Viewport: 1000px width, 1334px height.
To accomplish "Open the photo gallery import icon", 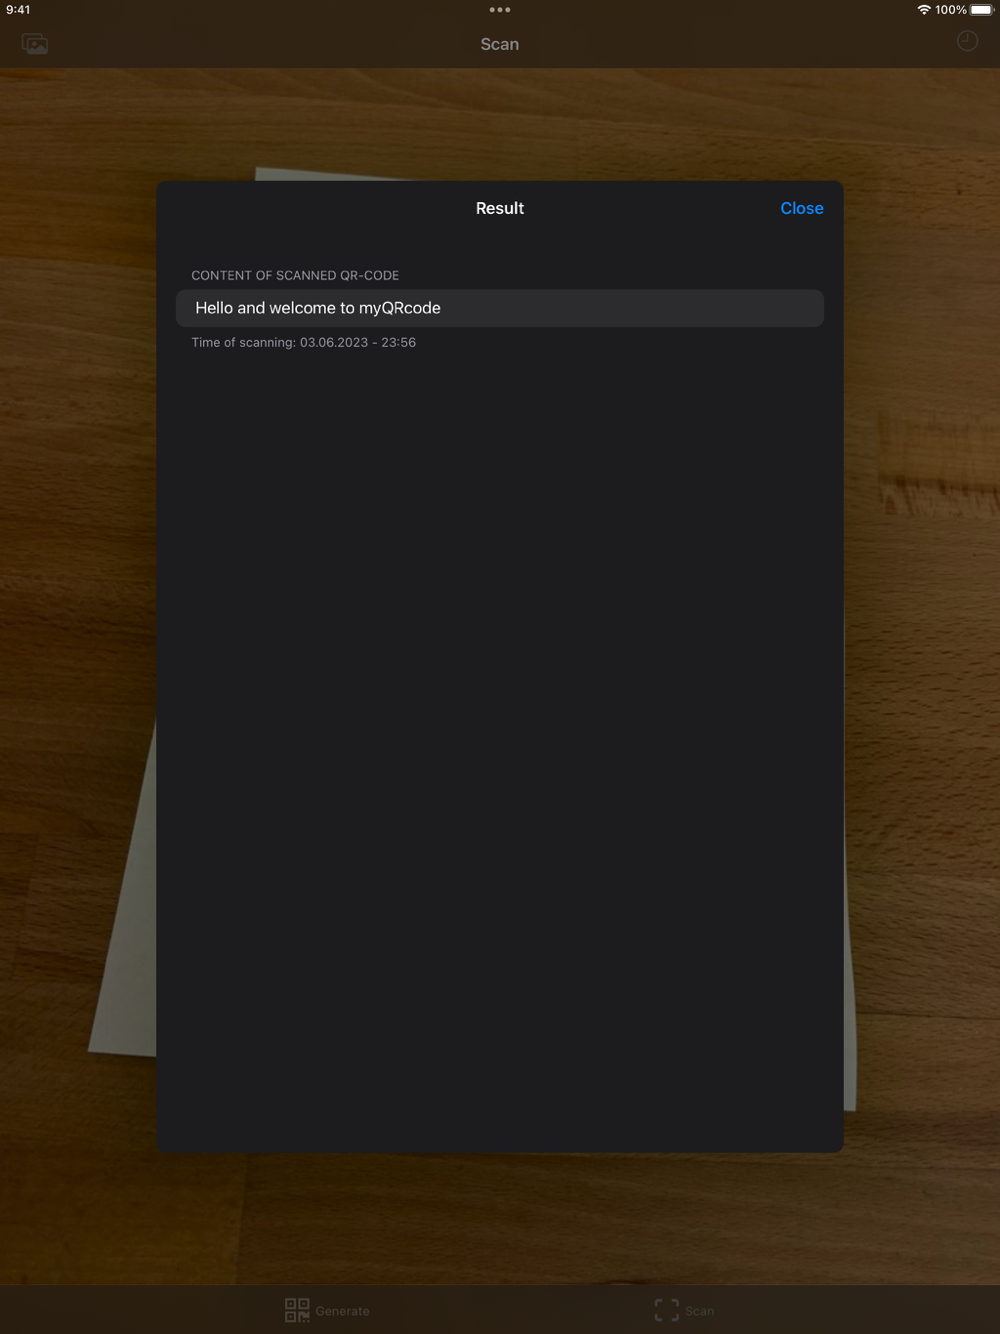I will 35,44.
